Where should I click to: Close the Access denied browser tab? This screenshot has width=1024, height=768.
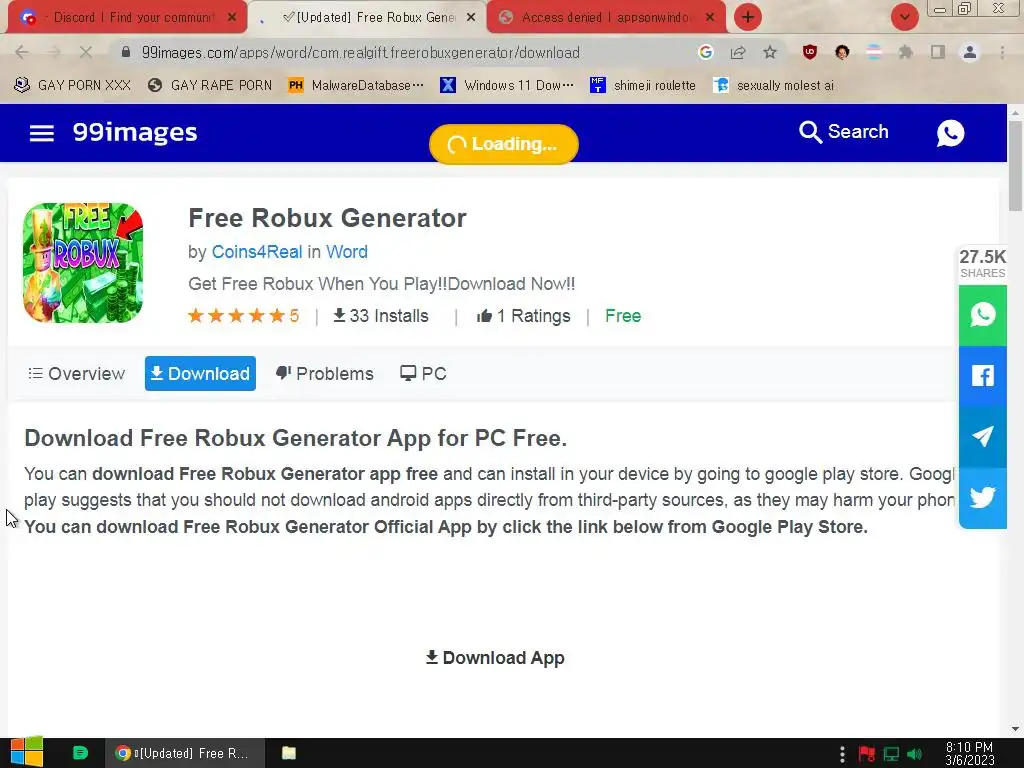[710, 17]
